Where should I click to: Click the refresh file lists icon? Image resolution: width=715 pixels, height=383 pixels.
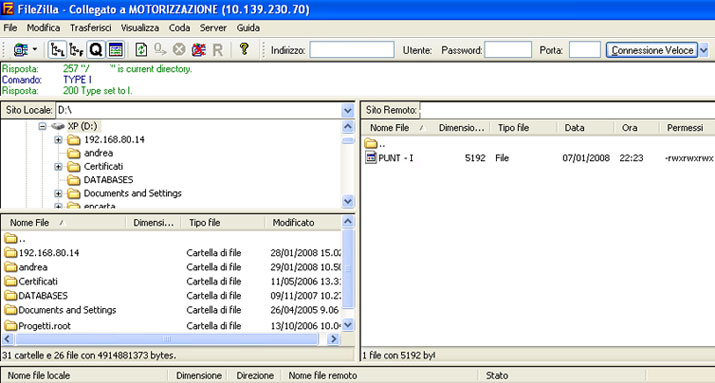click(x=141, y=49)
